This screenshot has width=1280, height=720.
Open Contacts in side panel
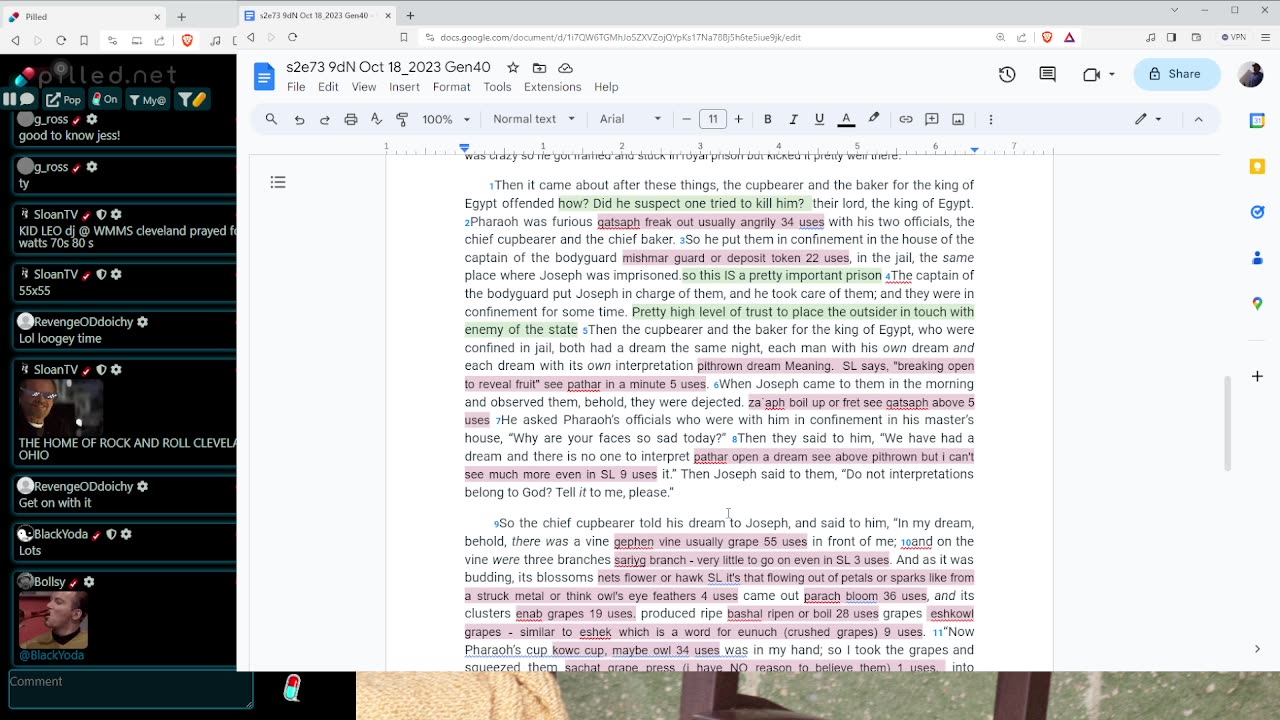click(x=1257, y=258)
